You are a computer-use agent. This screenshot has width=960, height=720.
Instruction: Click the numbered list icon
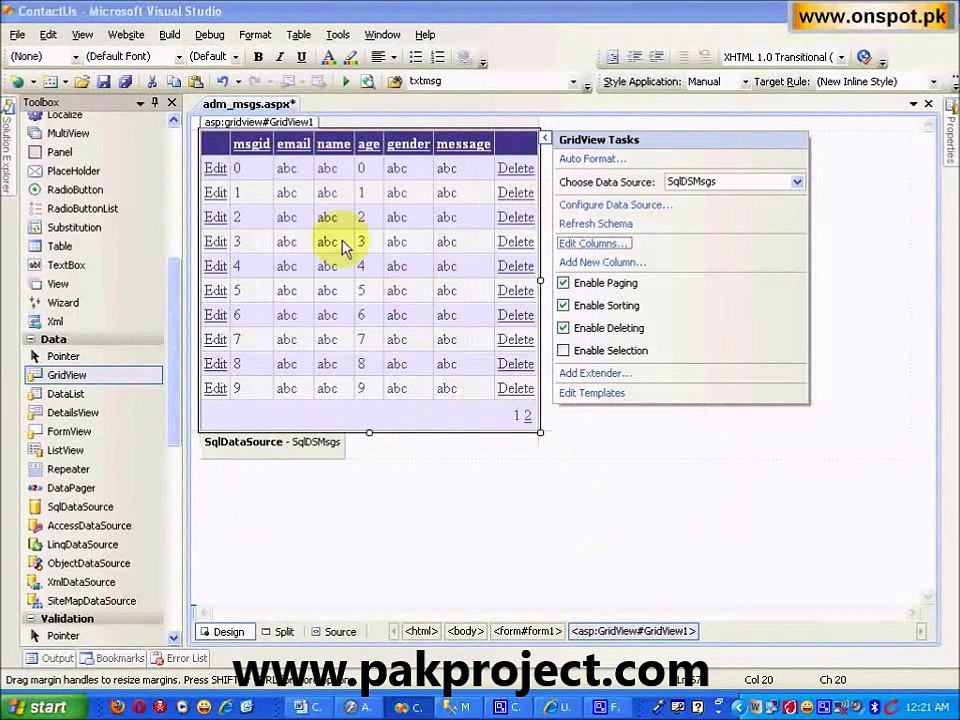coord(438,57)
